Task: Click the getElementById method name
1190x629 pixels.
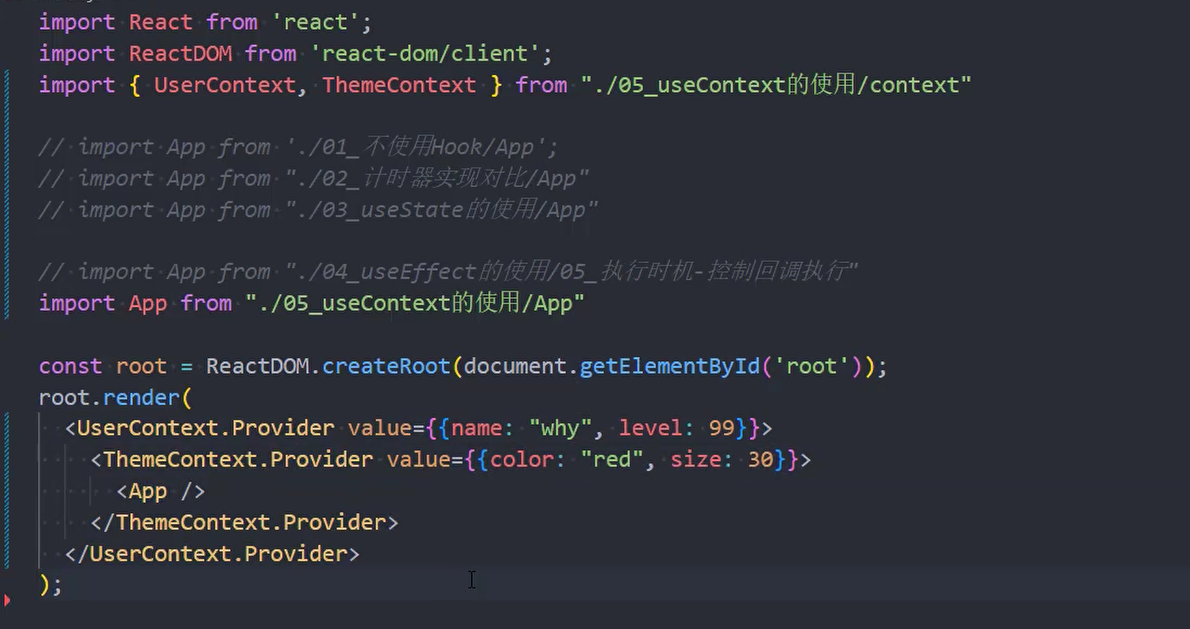Action: point(670,366)
